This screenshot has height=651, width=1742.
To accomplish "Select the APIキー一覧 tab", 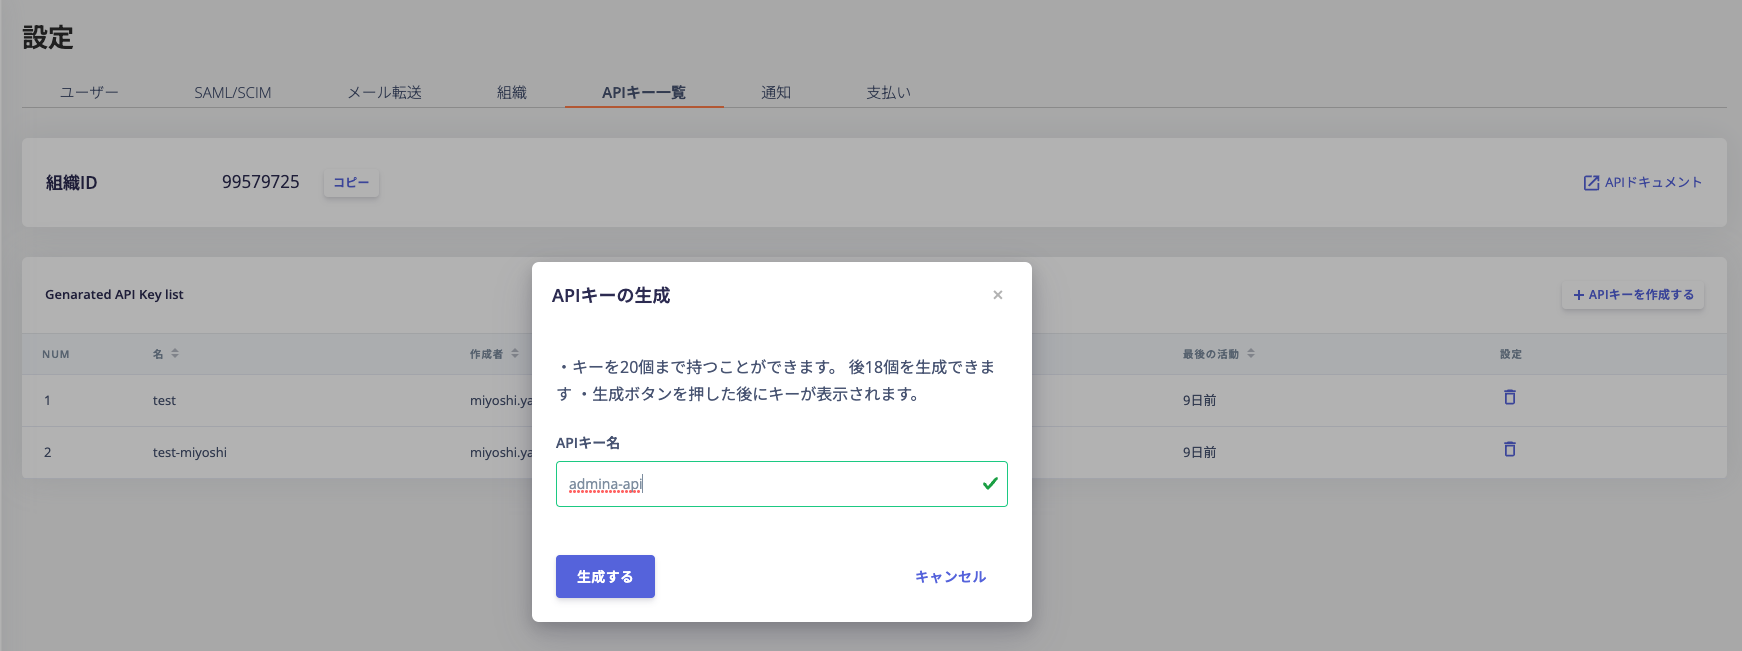I will [x=644, y=92].
